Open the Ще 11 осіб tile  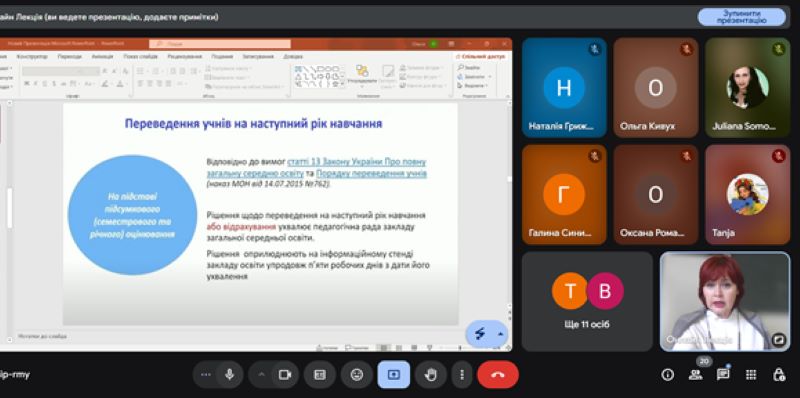click(587, 301)
